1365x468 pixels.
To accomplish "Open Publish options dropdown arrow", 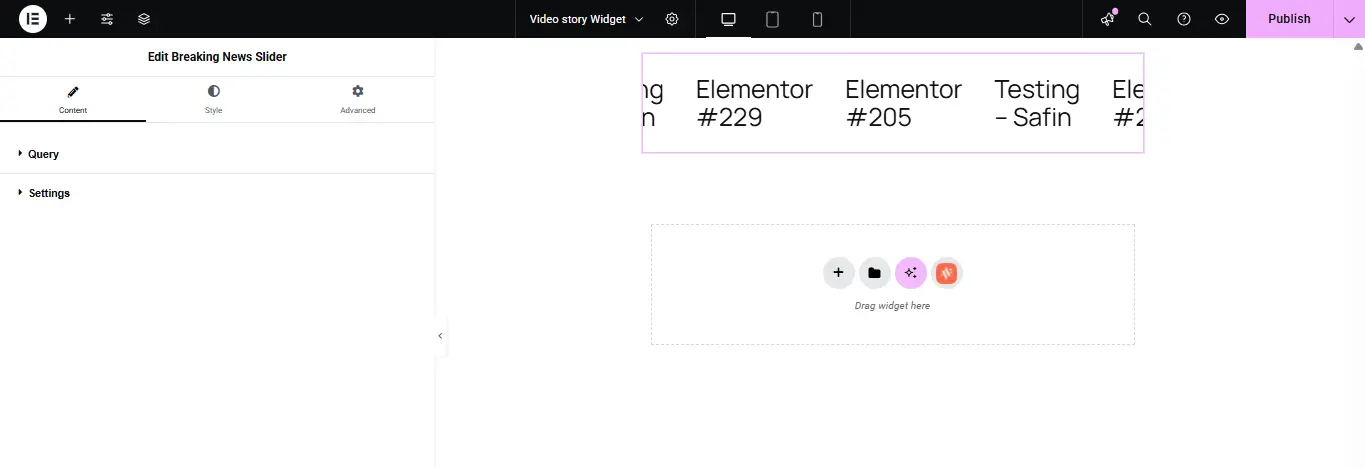I will point(1349,19).
